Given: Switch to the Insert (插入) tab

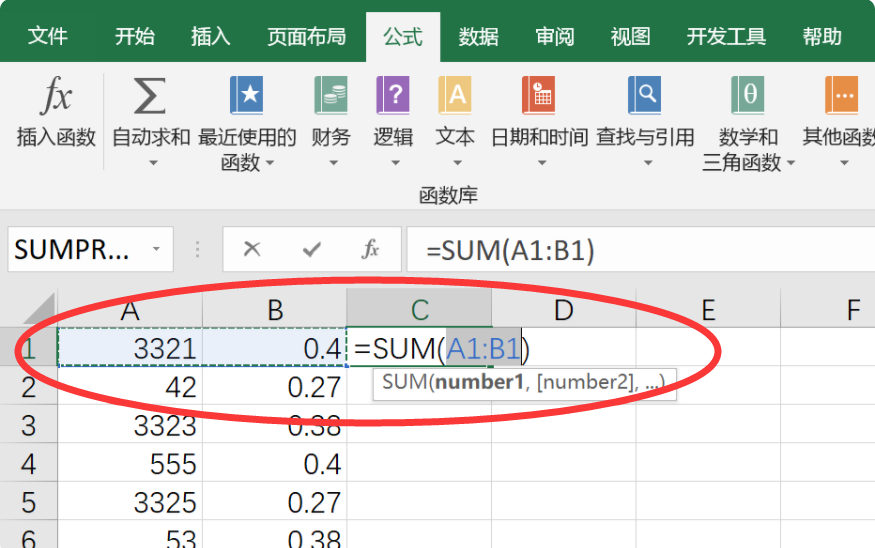Looking at the screenshot, I should [x=210, y=36].
